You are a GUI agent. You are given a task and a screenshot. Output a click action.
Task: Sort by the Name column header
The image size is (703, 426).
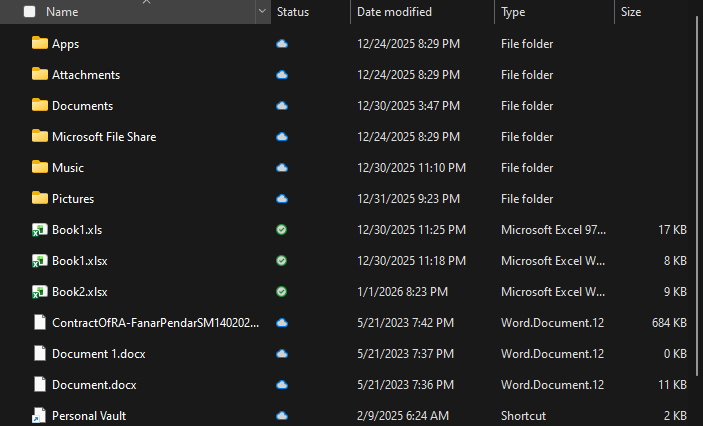point(62,12)
